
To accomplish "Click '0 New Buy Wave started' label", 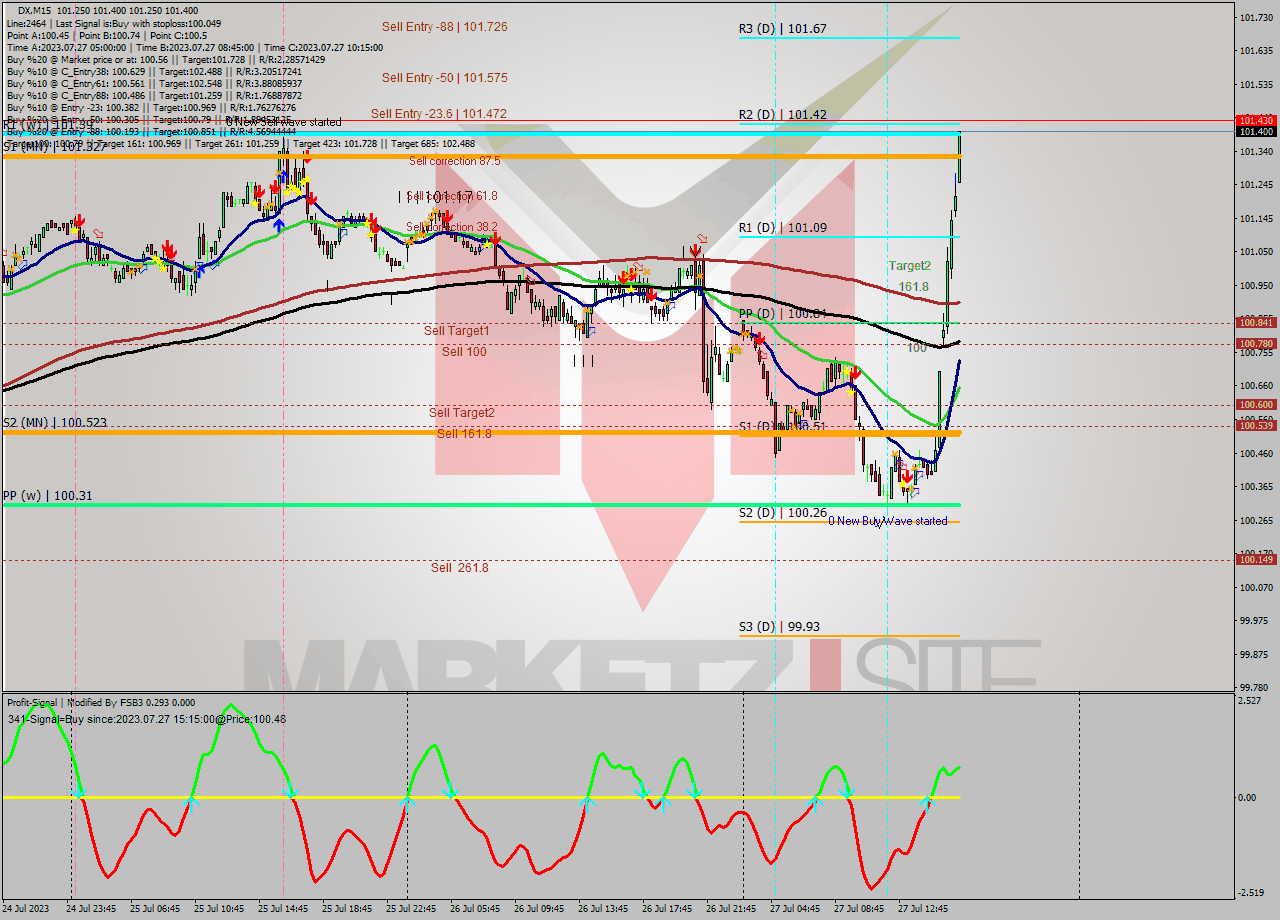I will [x=887, y=521].
